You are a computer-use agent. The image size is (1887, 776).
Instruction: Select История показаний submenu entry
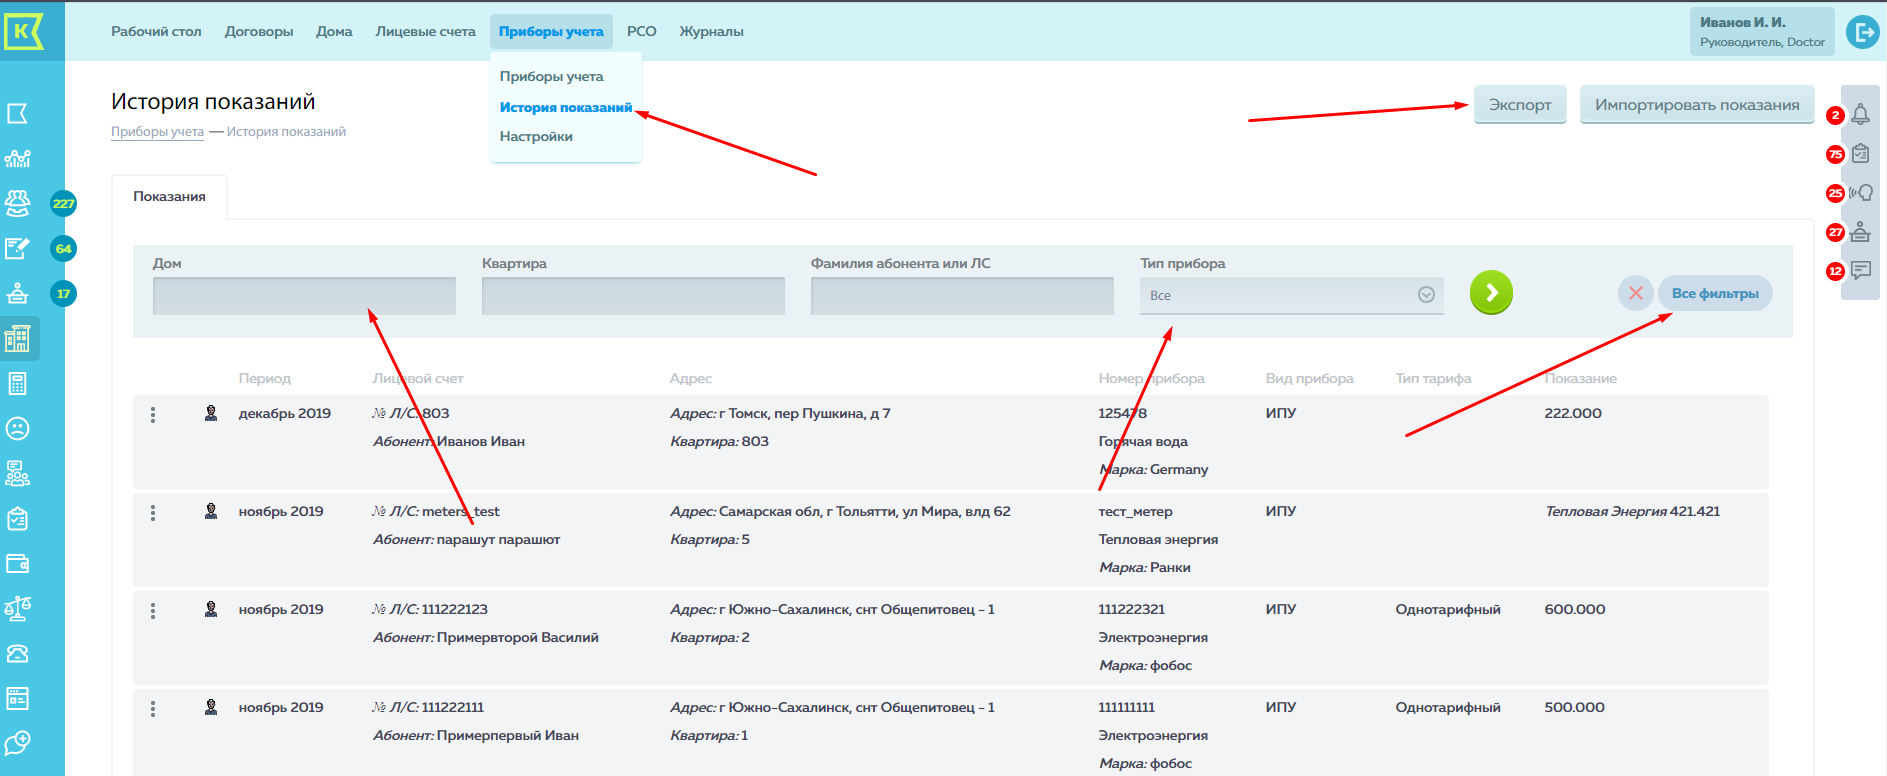pyautogui.click(x=566, y=107)
